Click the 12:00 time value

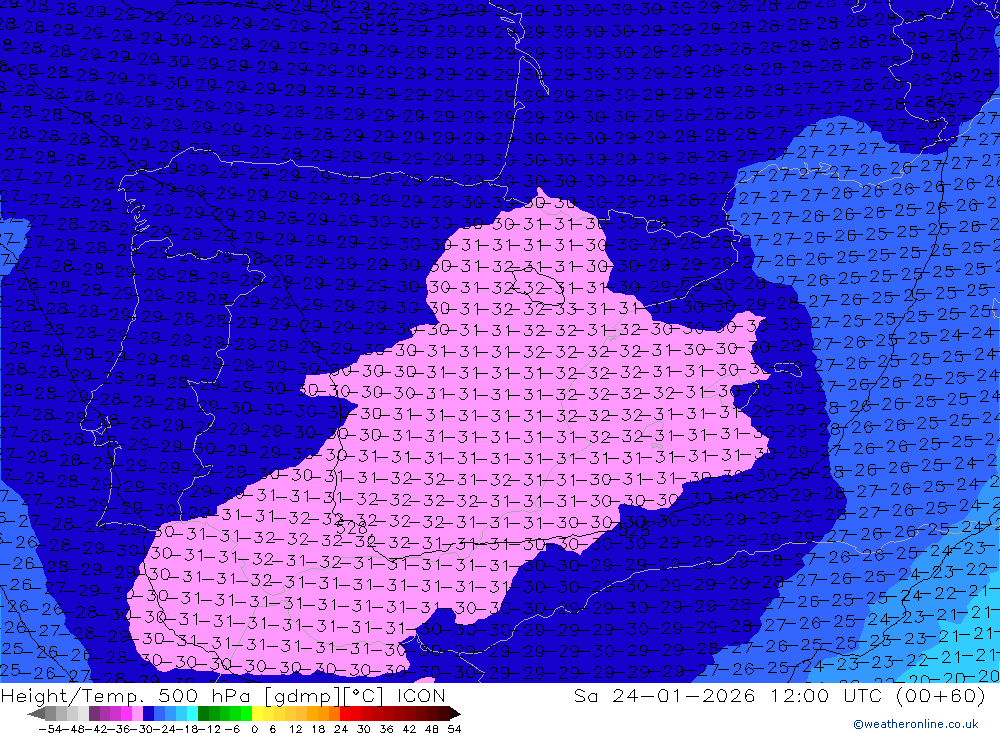pyautogui.click(x=800, y=695)
